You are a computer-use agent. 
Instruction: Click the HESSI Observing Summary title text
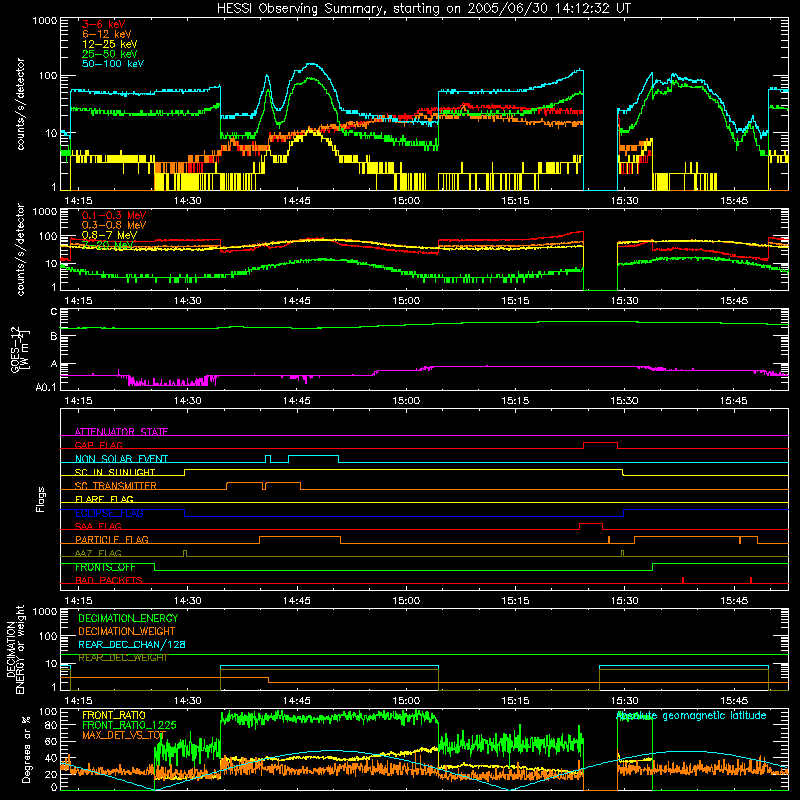423,9
